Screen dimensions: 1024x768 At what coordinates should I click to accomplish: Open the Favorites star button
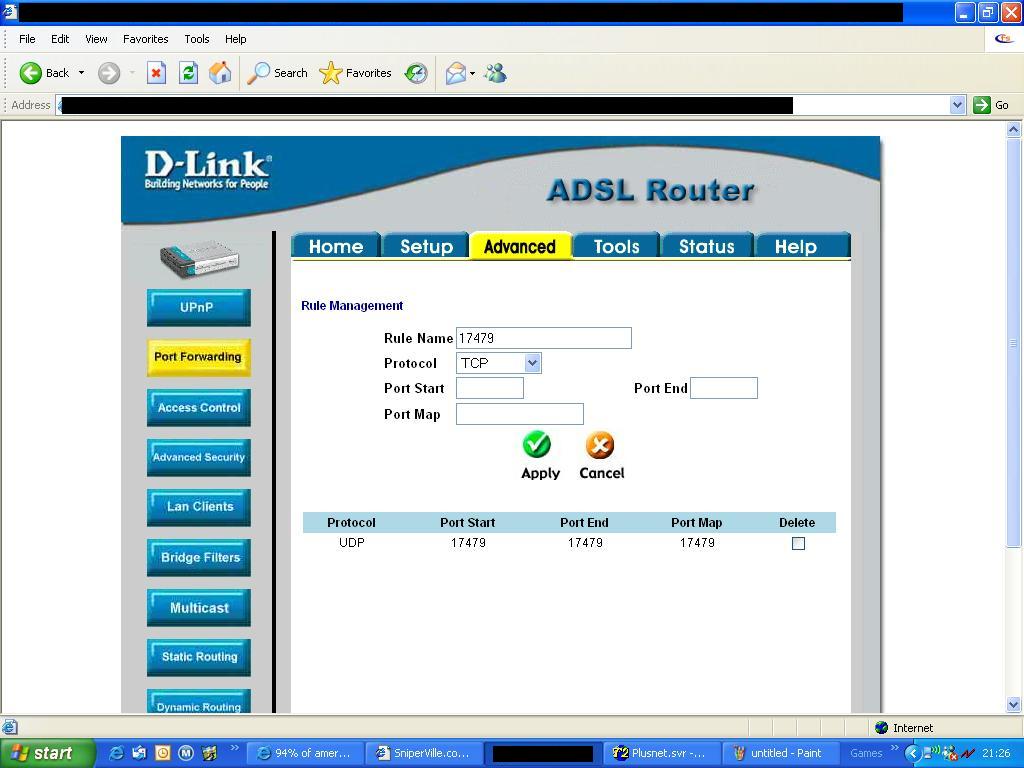click(355, 73)
